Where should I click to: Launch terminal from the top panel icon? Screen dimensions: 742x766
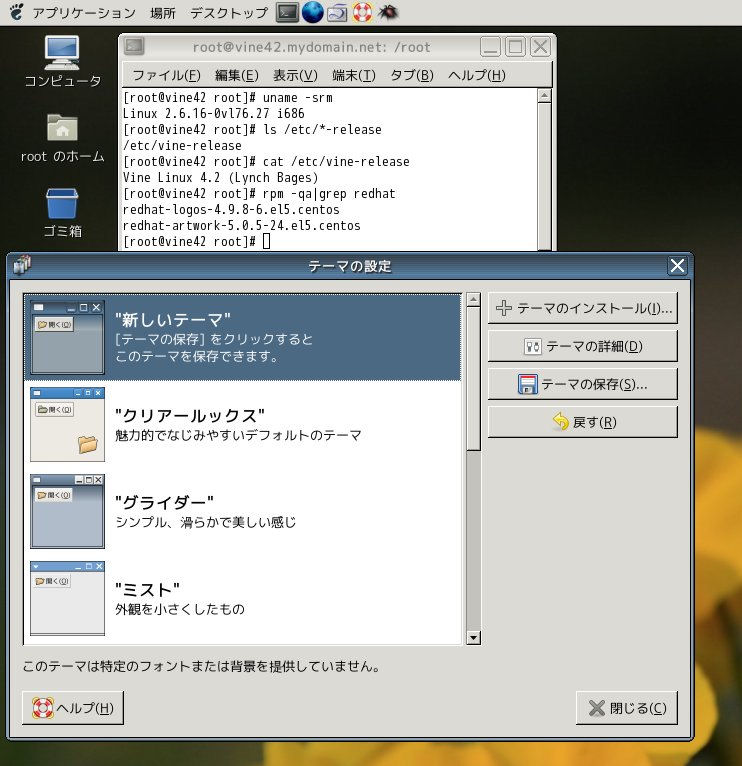287,13
